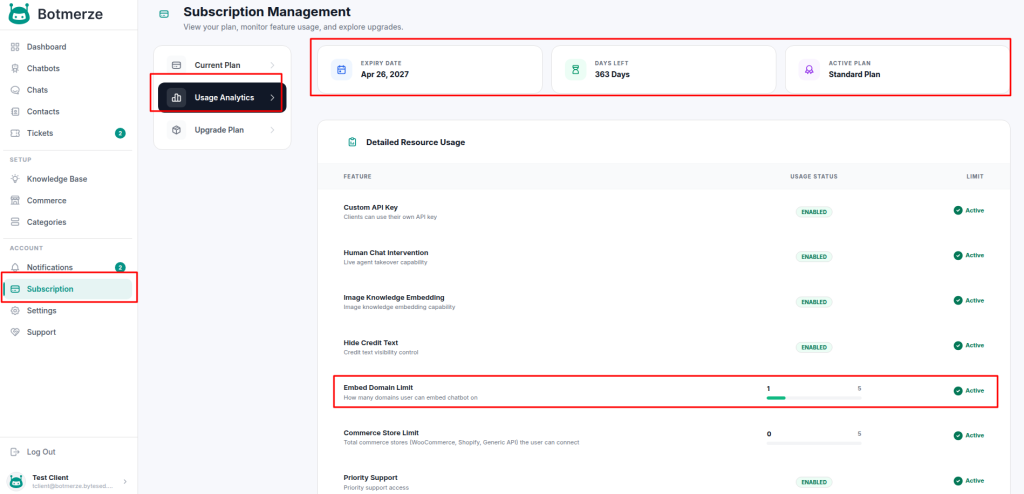Click the Test Client name label
Screen dimensions: 1024x494
click(x=50, y=478)
